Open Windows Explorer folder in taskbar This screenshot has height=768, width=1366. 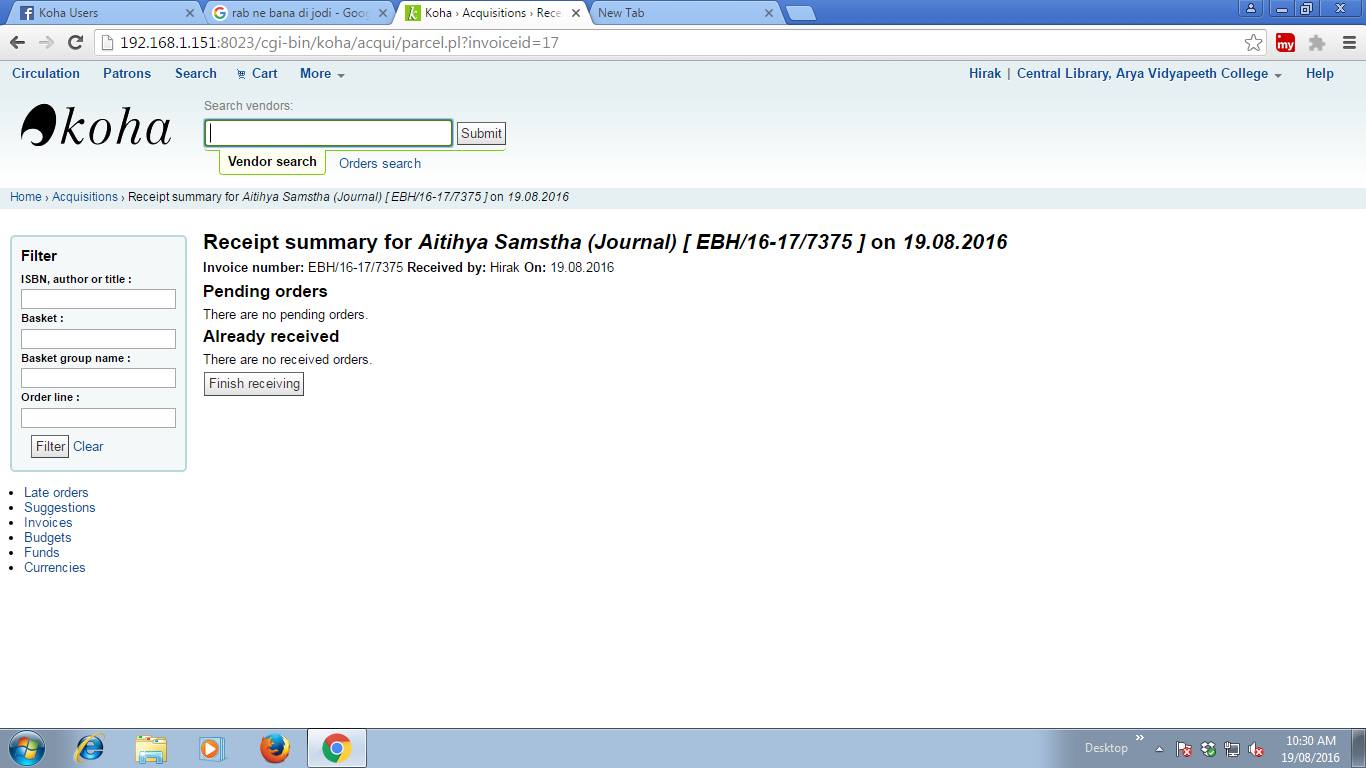click(x=151, y=748)
